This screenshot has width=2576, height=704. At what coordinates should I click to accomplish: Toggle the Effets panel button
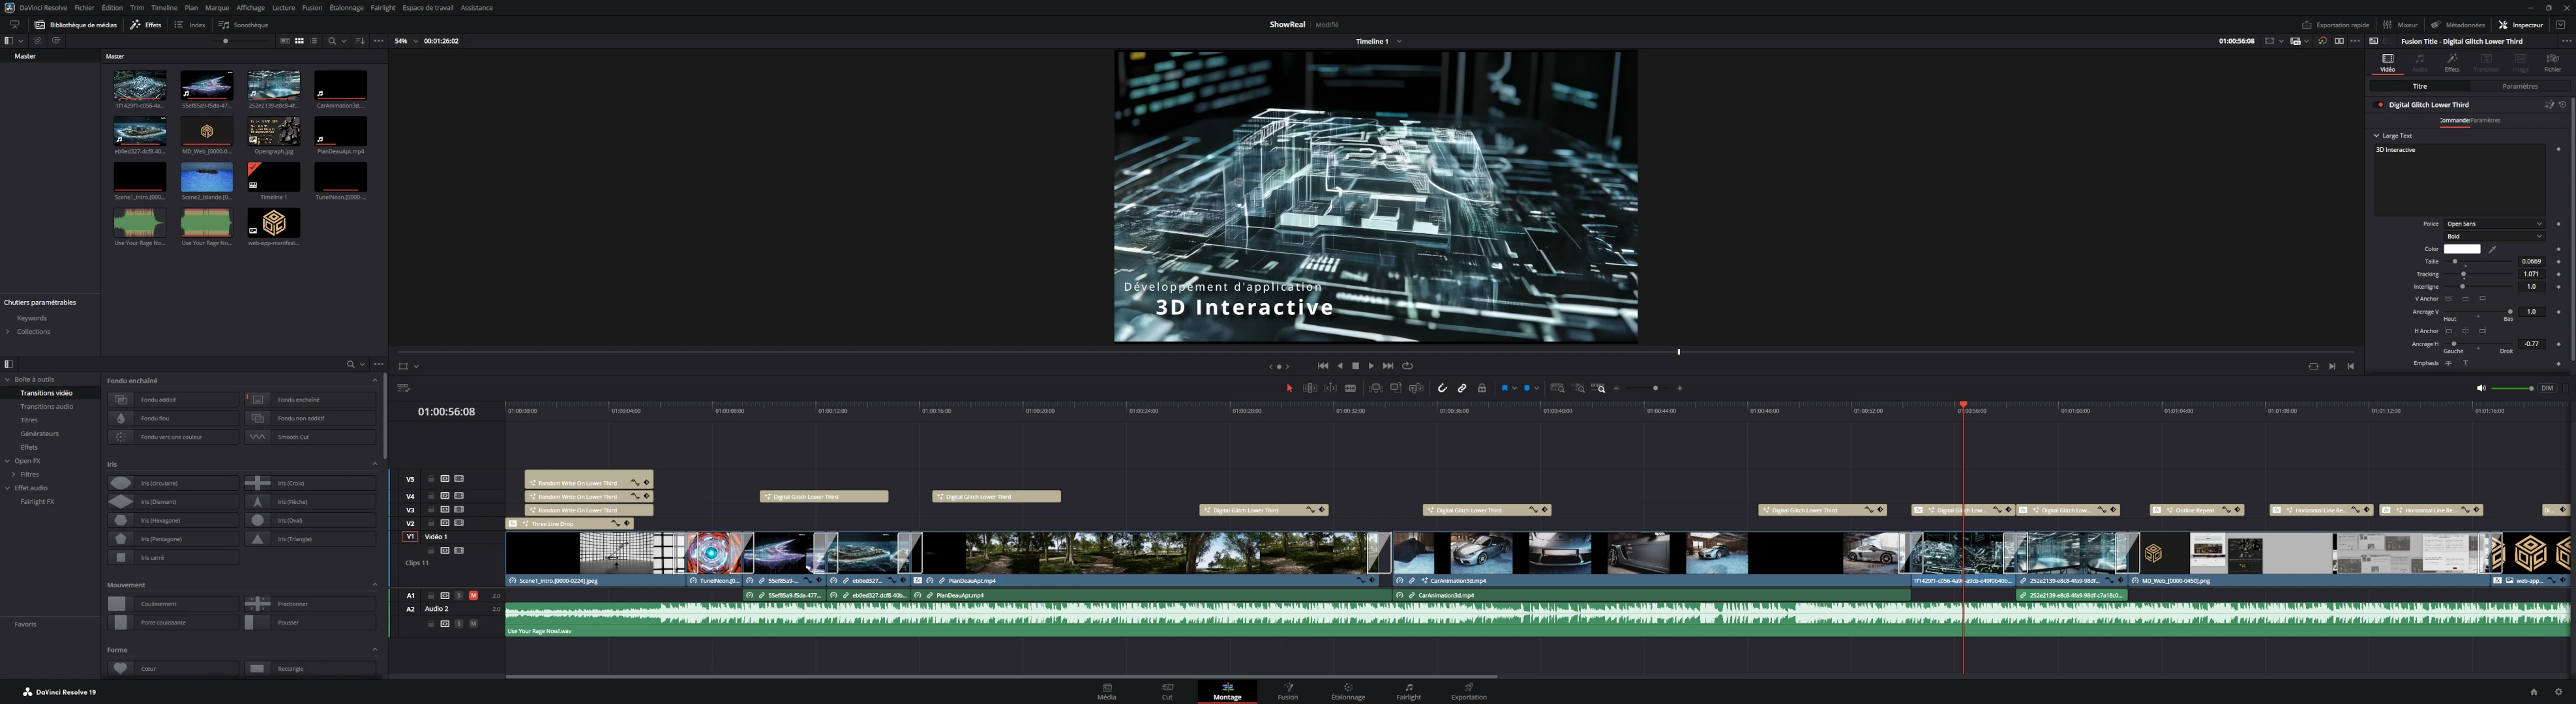point(146,25)
